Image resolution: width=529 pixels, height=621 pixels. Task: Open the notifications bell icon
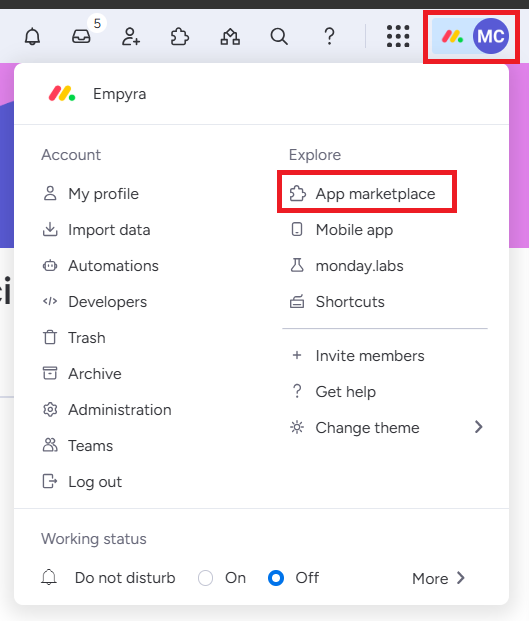32,37
